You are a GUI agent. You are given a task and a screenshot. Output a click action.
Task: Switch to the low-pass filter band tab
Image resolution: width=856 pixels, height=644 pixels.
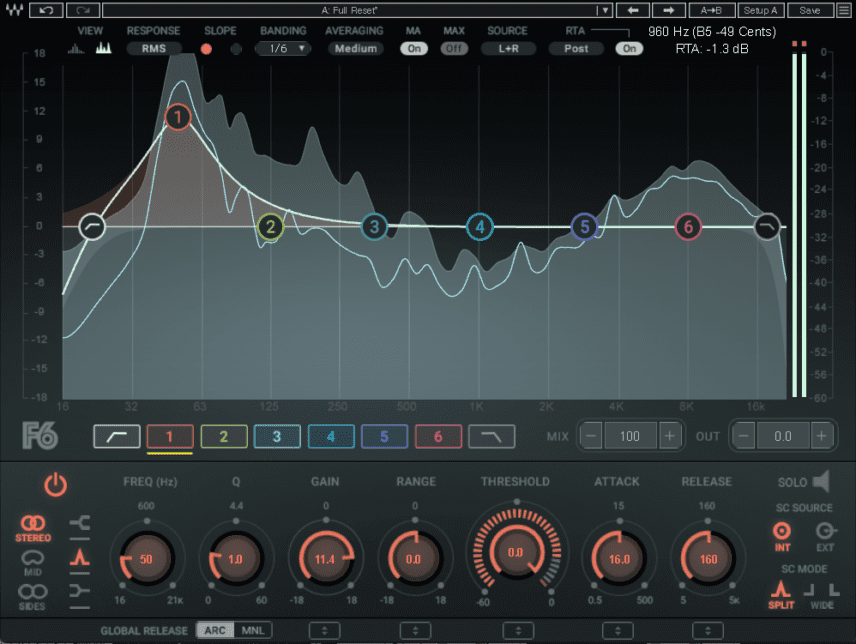pyautogui.click(x=492, y=436)
